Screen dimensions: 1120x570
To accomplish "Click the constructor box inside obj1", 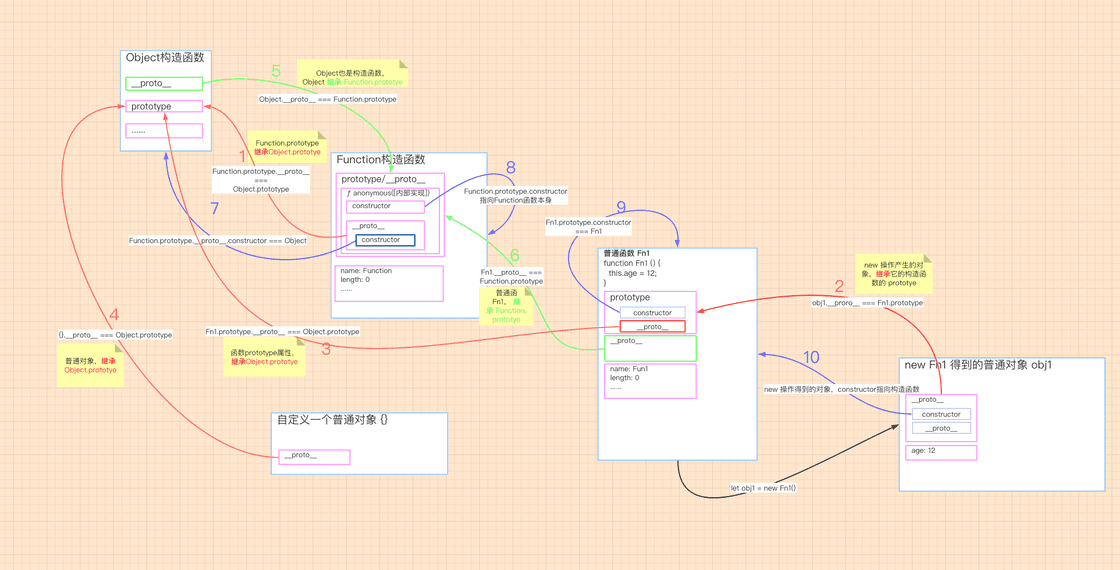I will 941,414.
